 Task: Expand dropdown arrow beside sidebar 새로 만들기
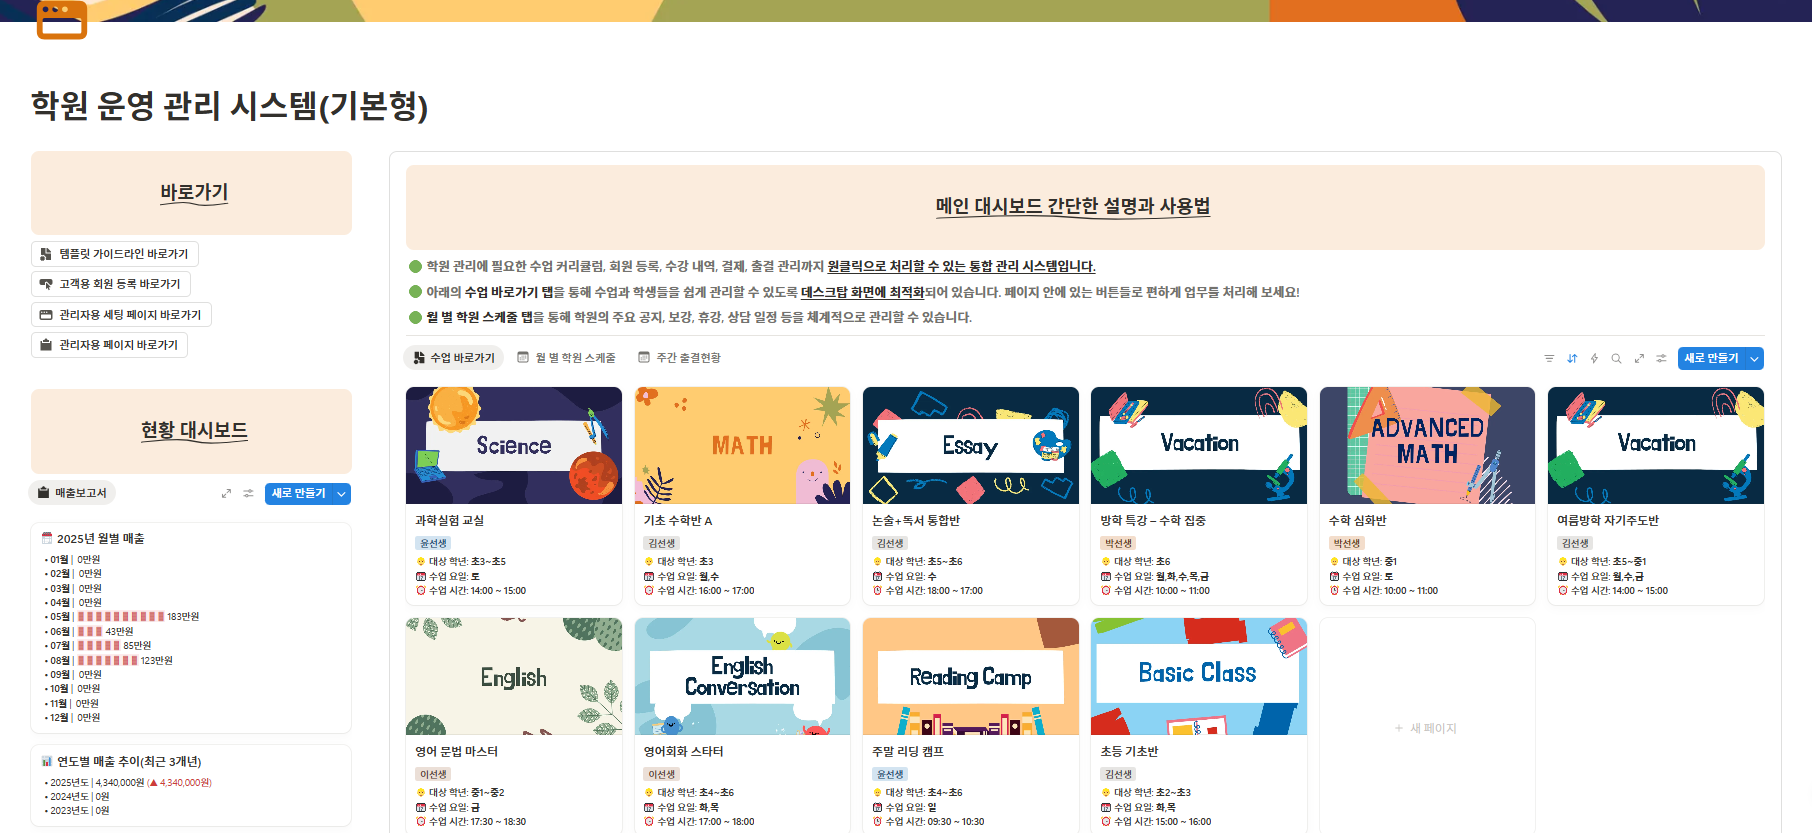342,493
